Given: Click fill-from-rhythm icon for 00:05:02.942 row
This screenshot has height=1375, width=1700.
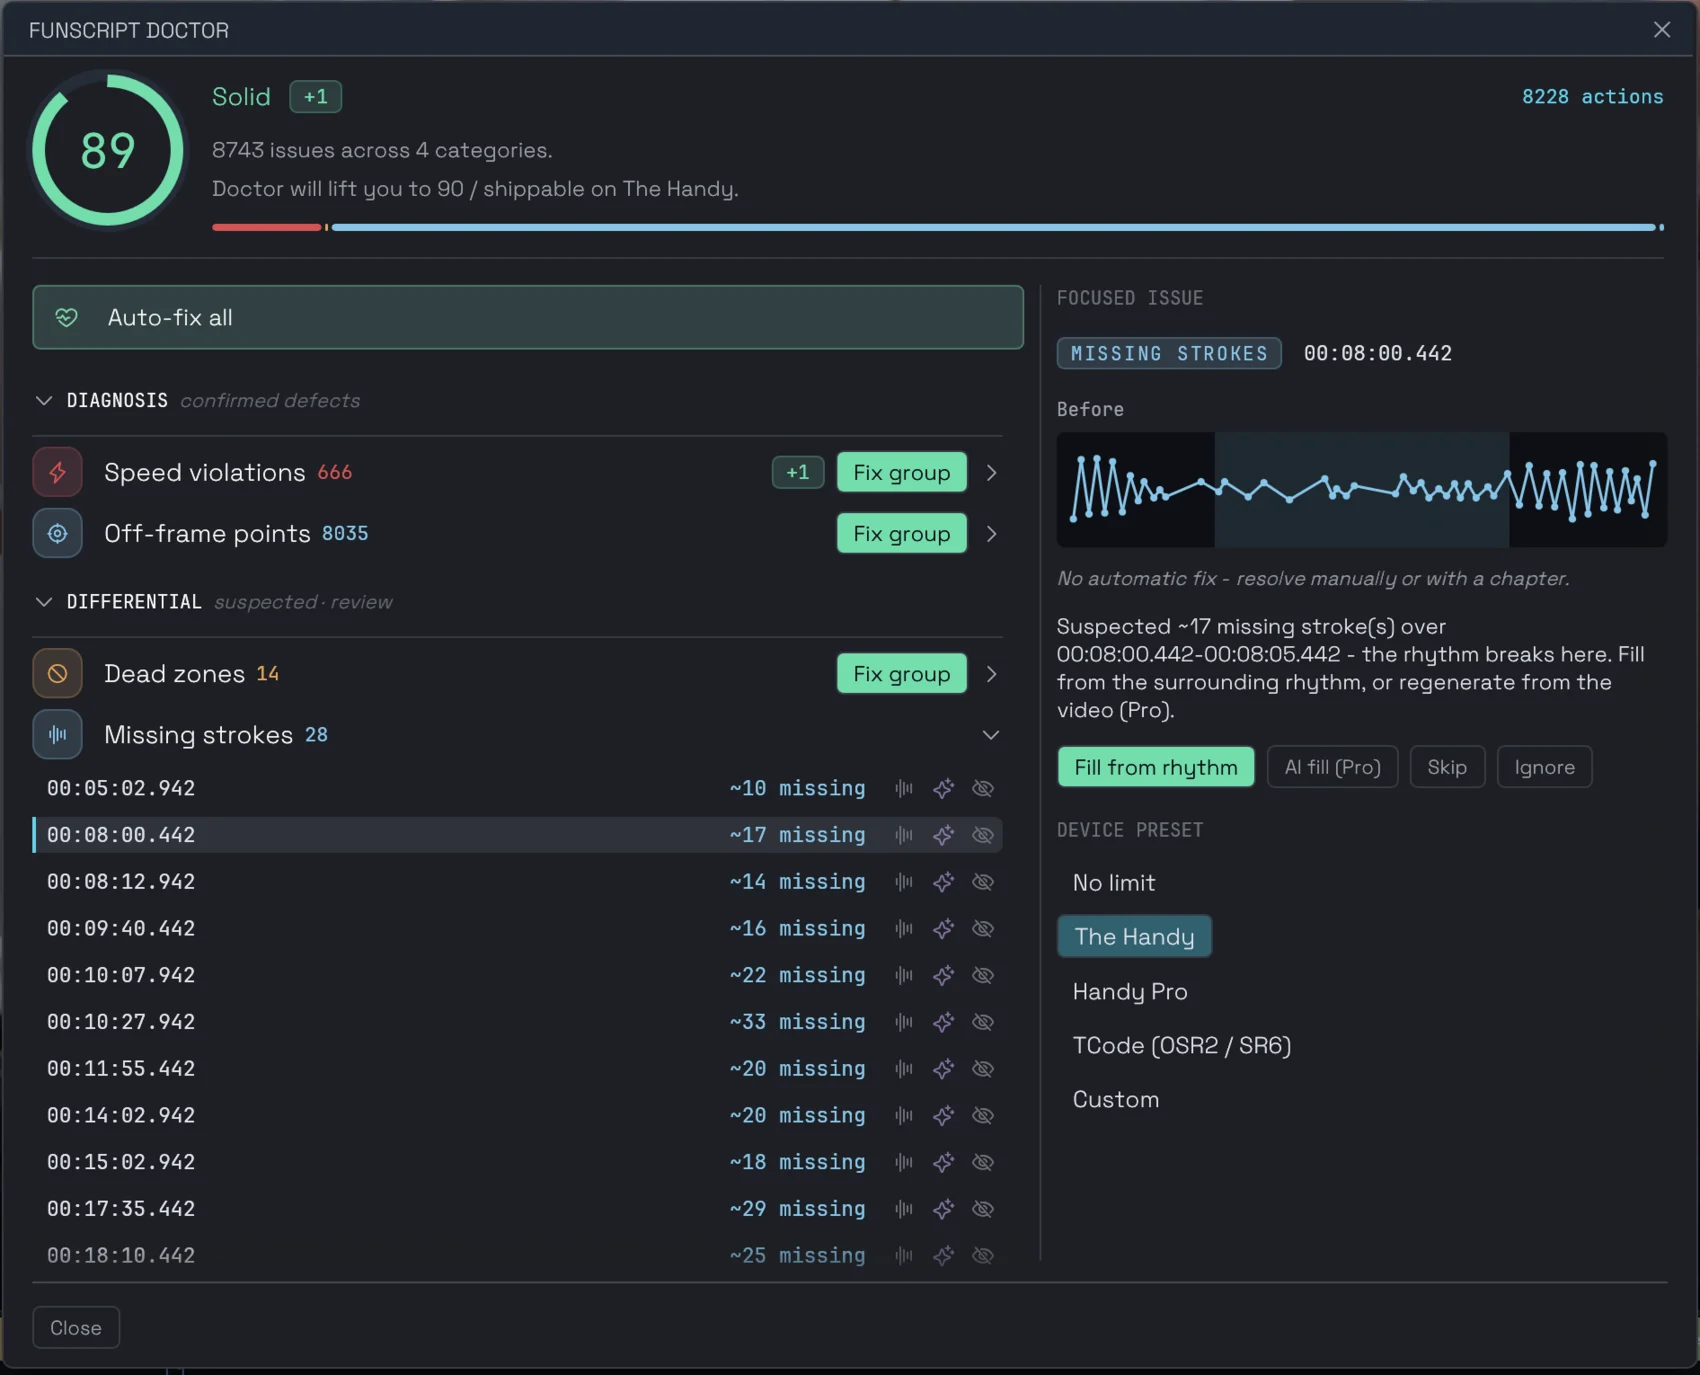Looking at the screenshot, I should coord(904,788).
